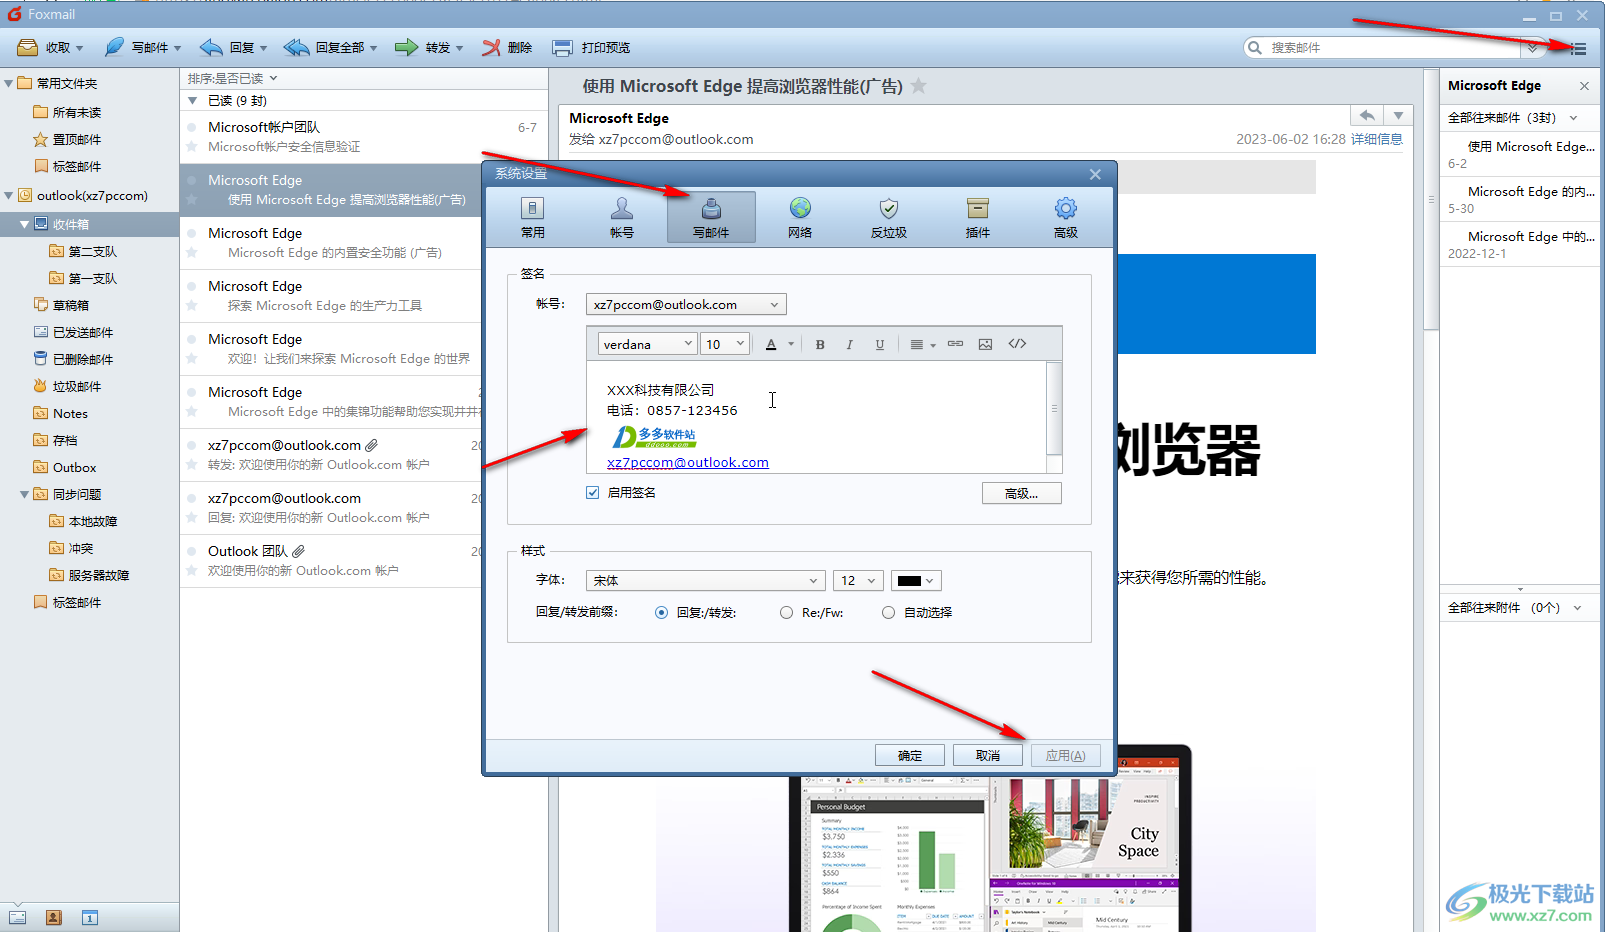Open the font color dropdown arrow
Viewport: 1605px width, 932px height.
(791, 344)
